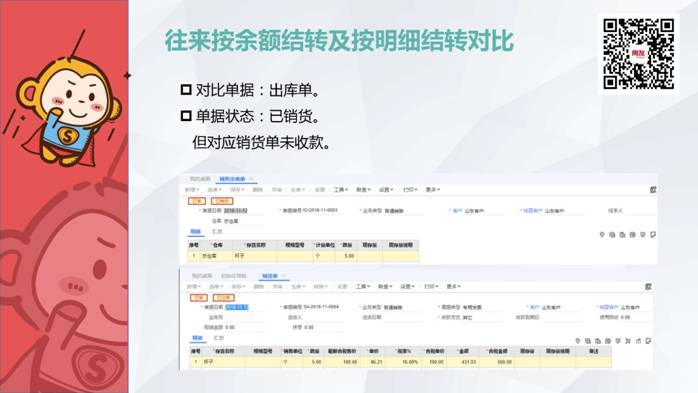Open the 打印 dropdown in the outbound window
698x393 pixels.
[410, 190]
